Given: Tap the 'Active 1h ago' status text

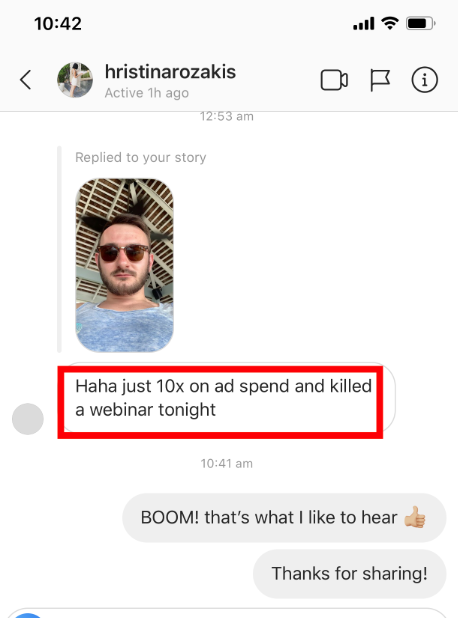Looking at the screenshot, I should [x=147, y=93].
